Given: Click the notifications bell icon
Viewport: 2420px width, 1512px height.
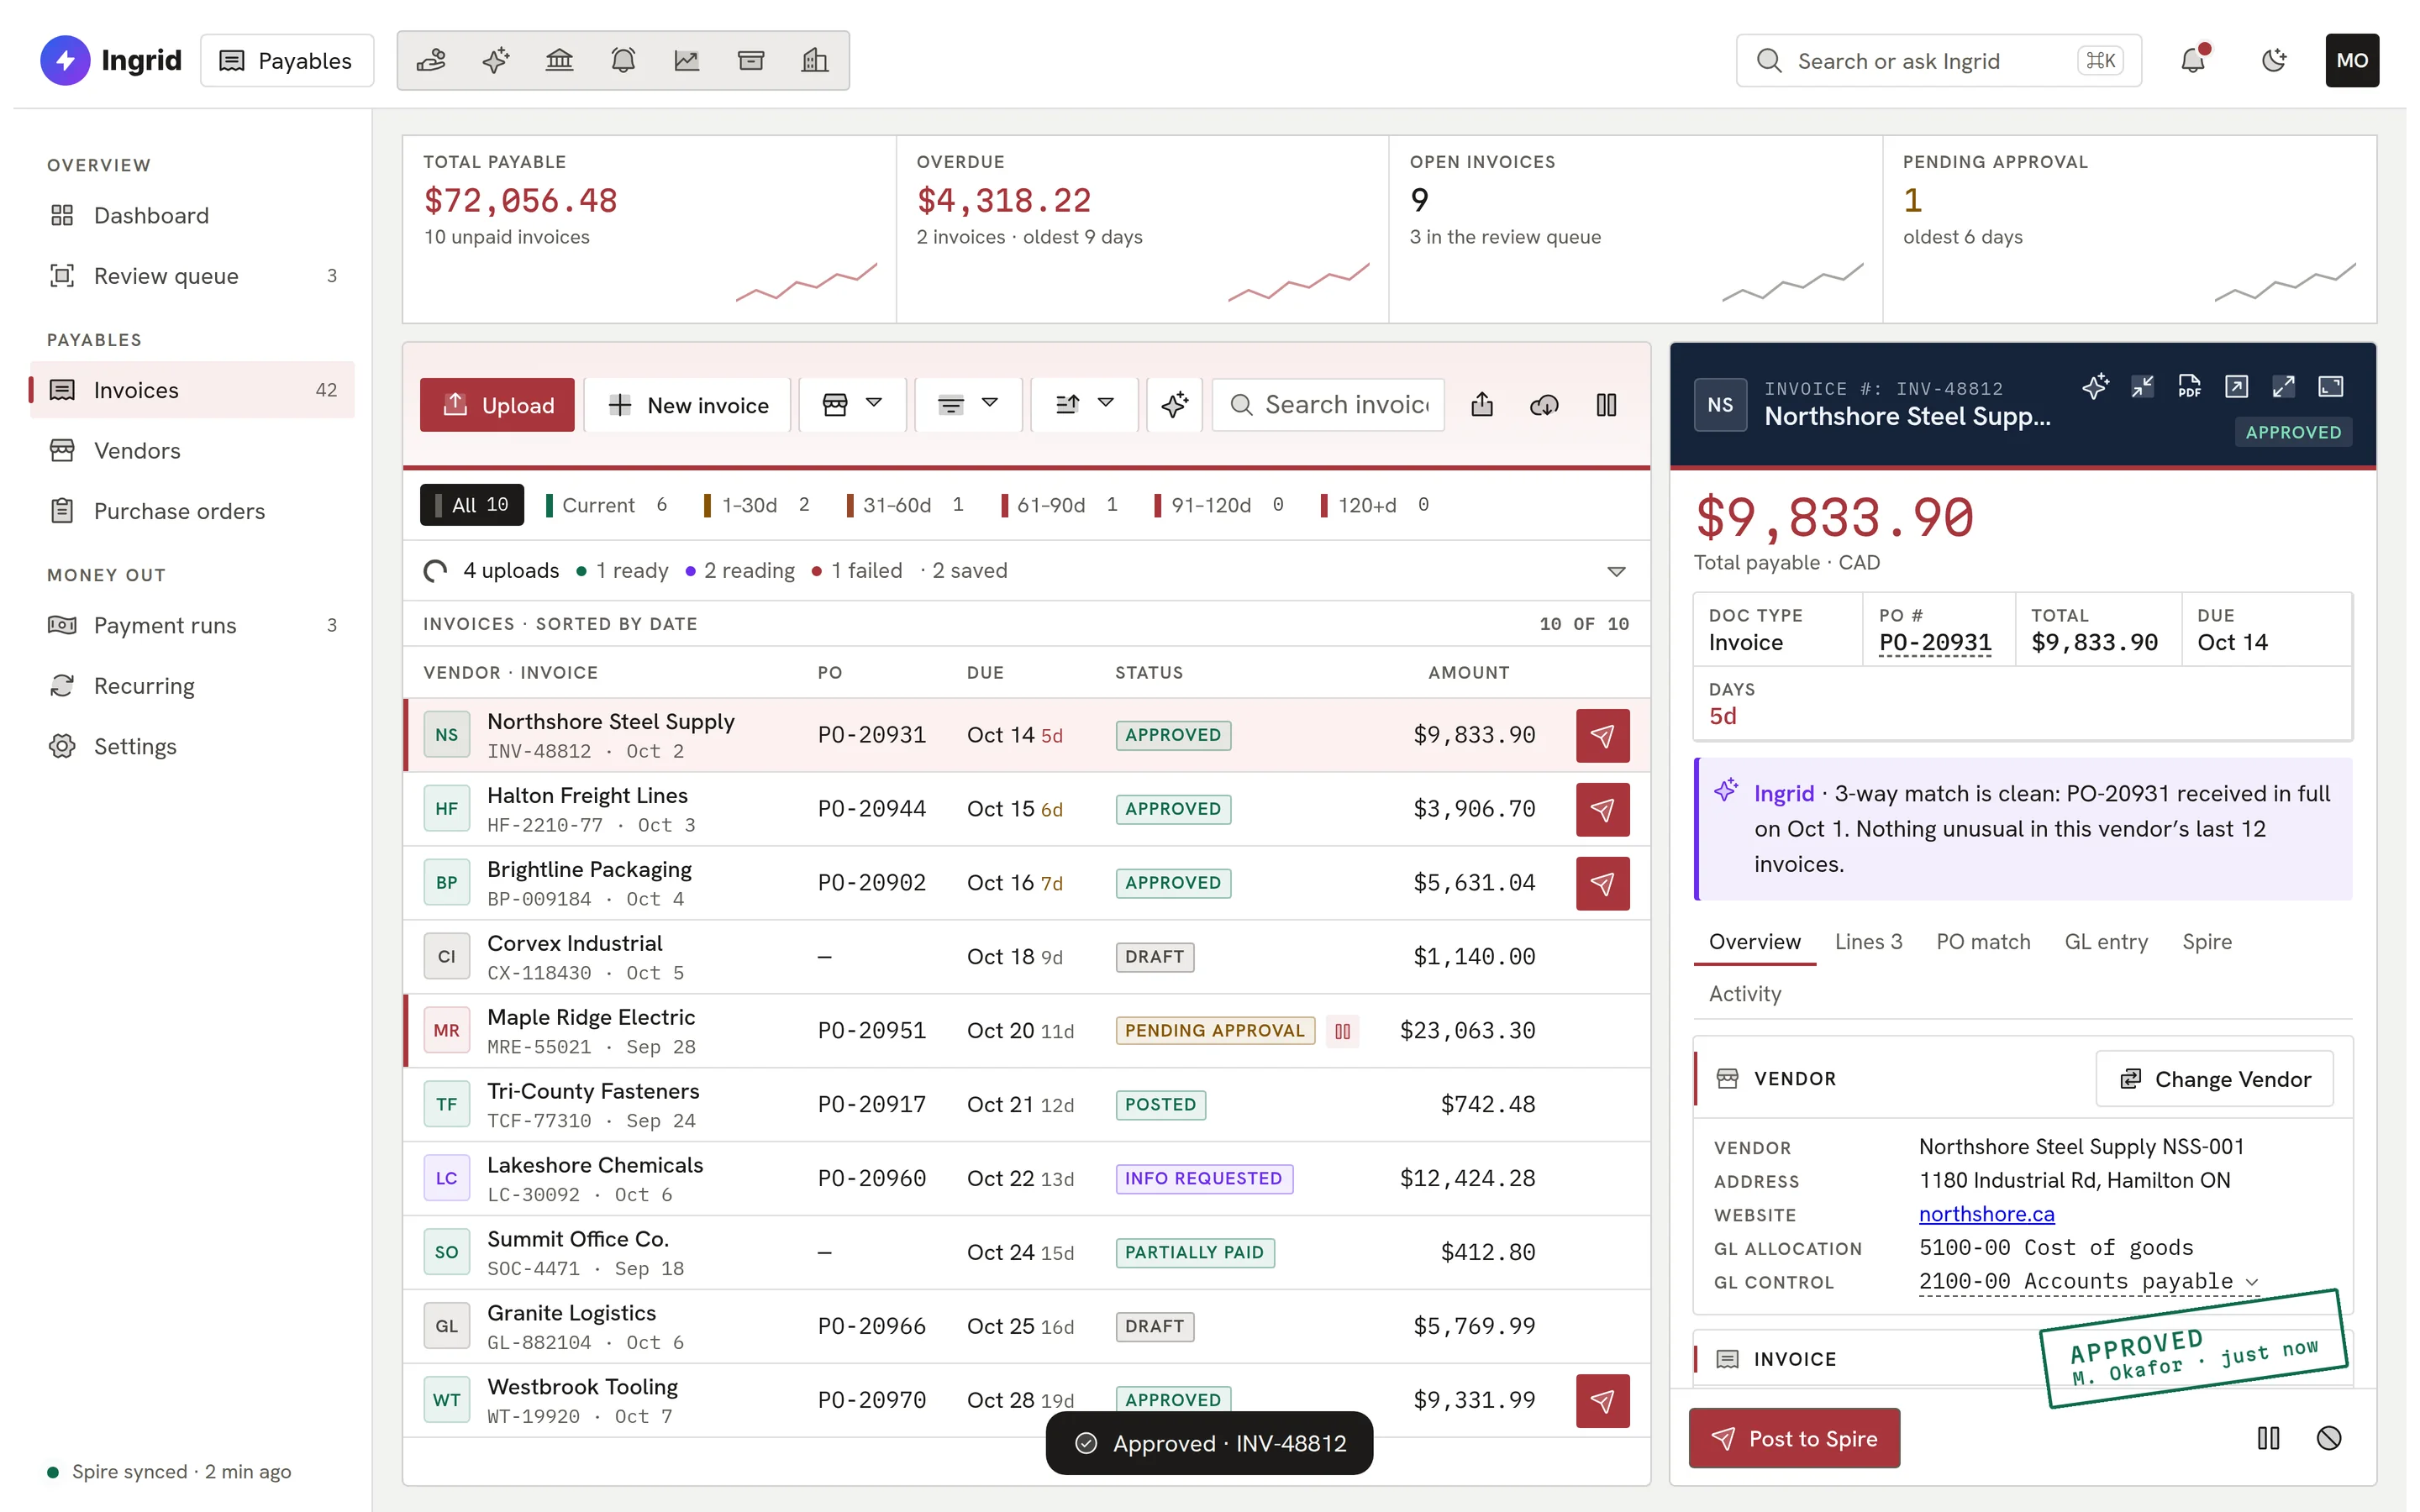Looking at the screenshot, I should [2192, 61].
